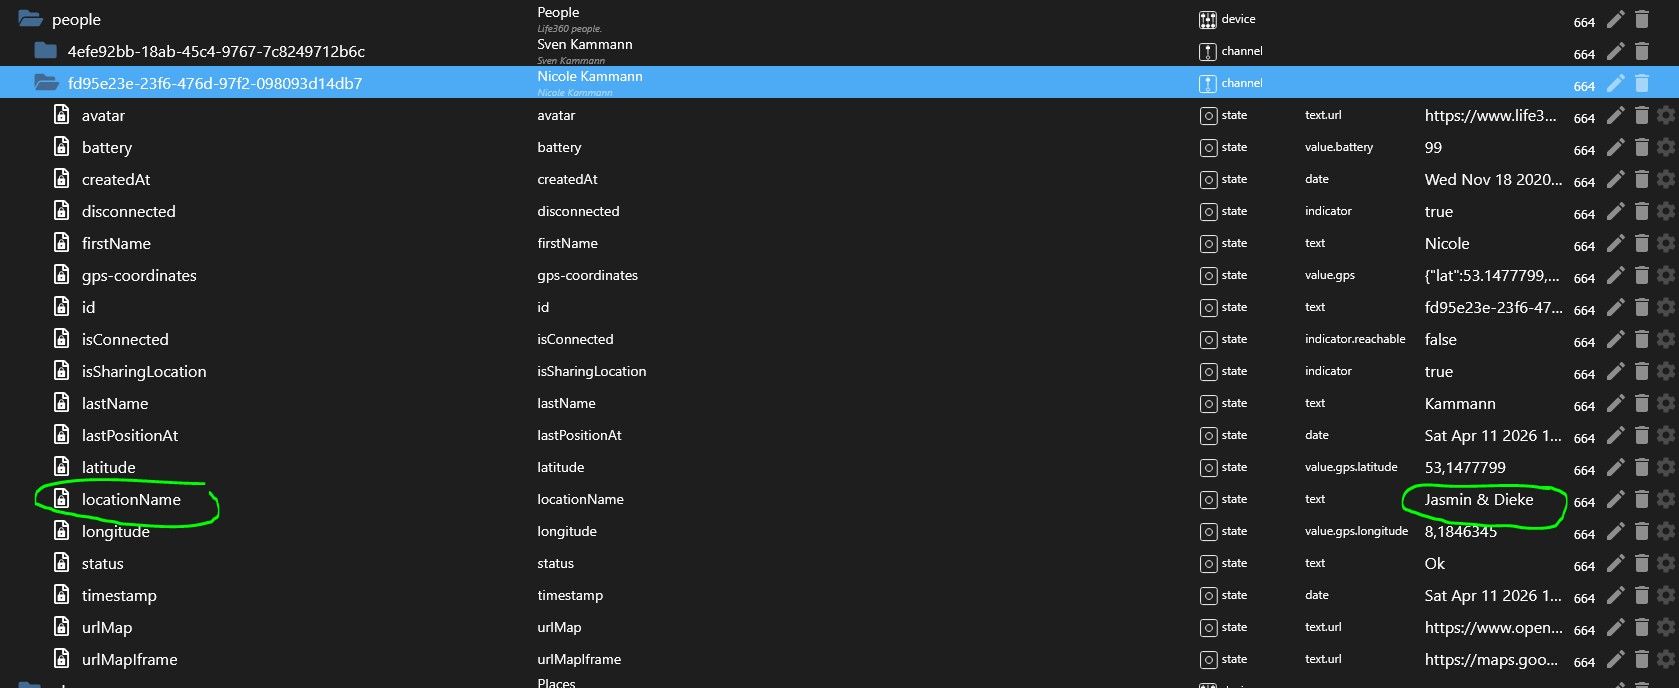Click trash icon on Sven Kammann channel row
This screenshot has height=688, width=1679.
[x=1641, y=52]
